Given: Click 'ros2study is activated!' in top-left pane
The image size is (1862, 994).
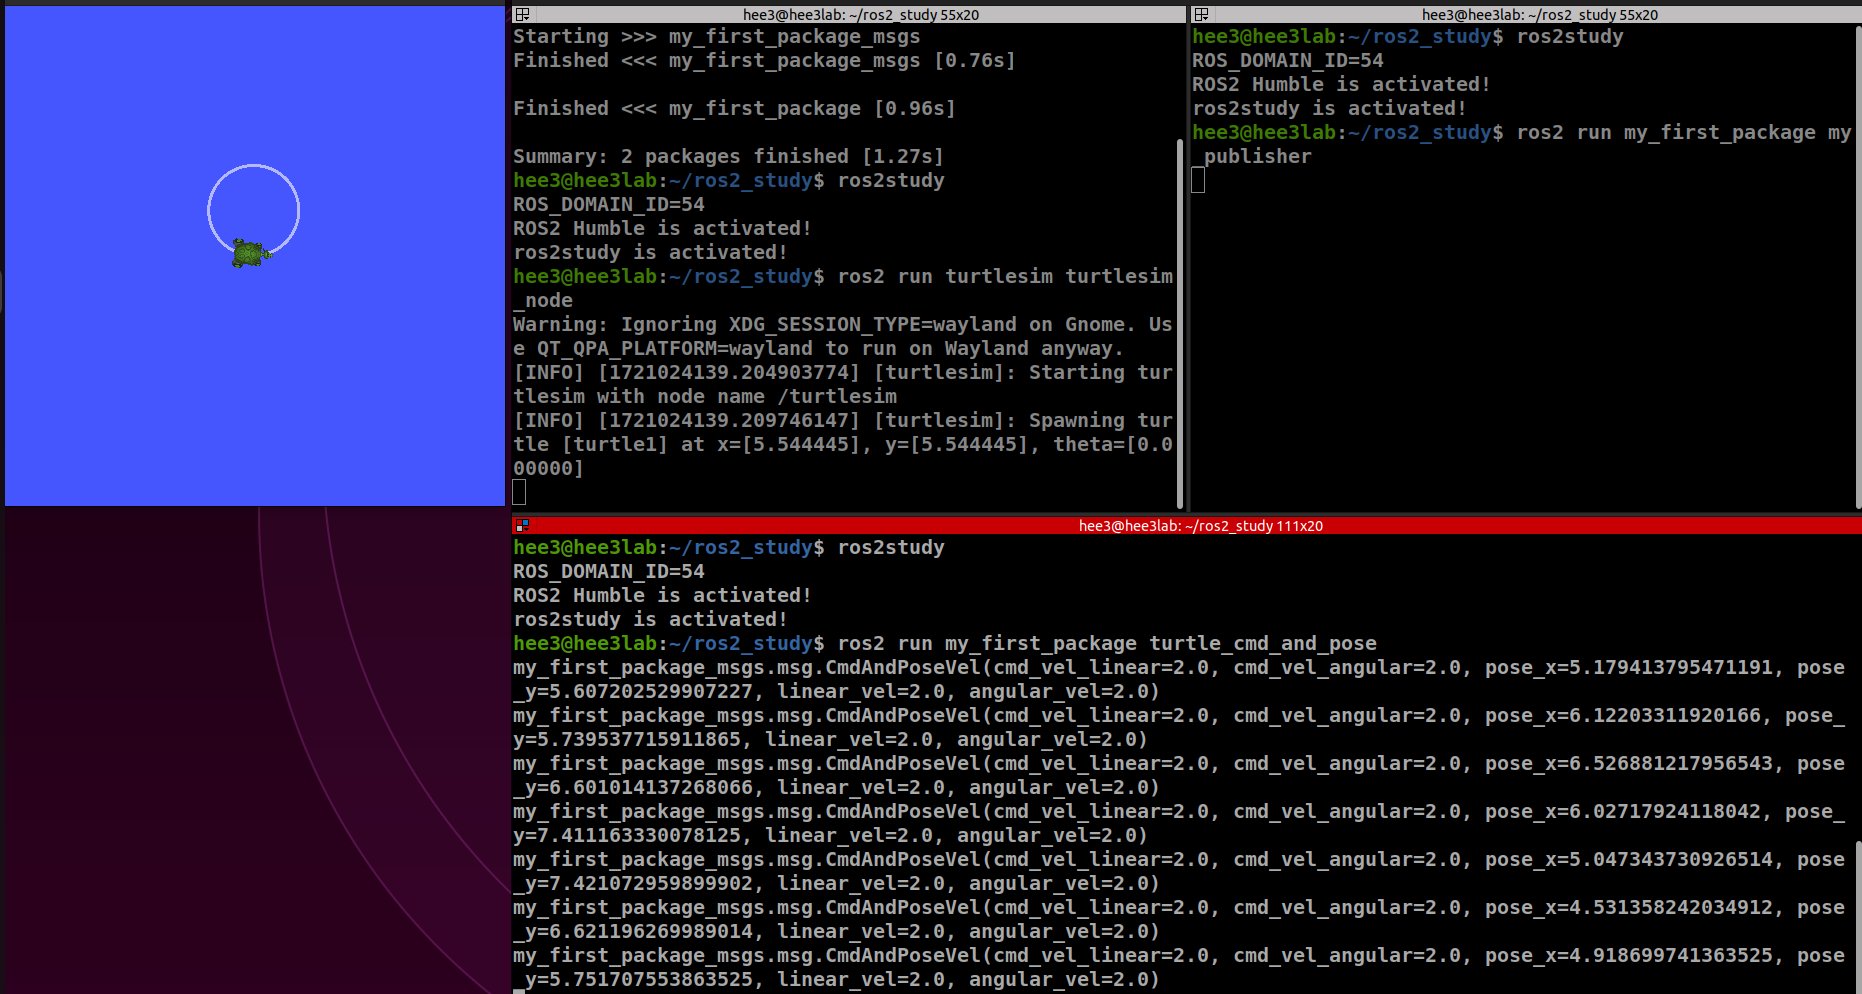Looking at the screenshot, I should tap(650, 252).
